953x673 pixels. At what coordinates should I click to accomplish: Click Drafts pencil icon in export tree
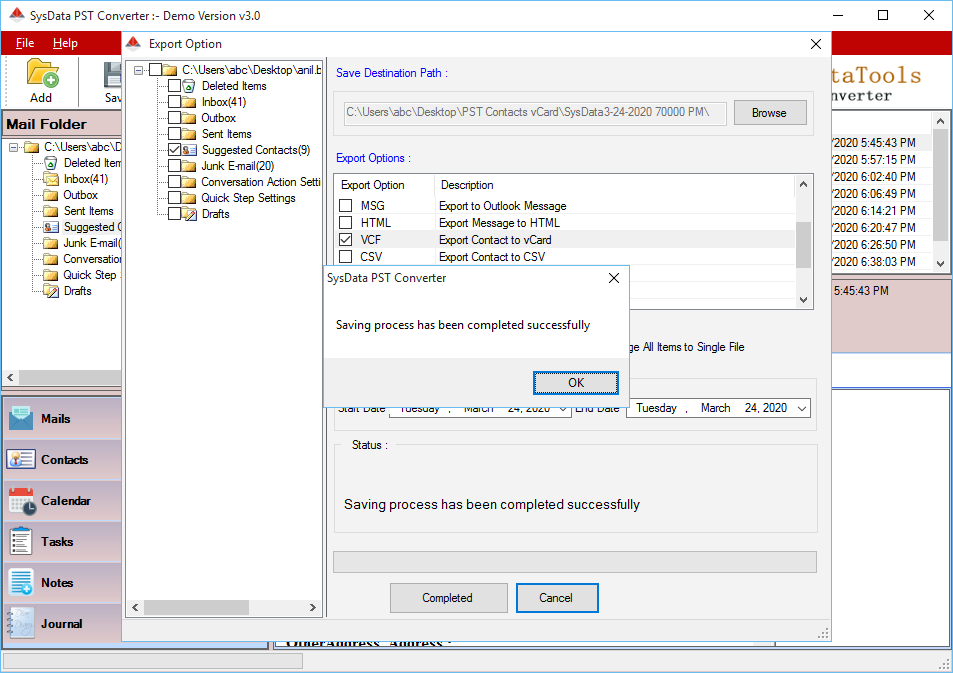click(x=190, y=214)
